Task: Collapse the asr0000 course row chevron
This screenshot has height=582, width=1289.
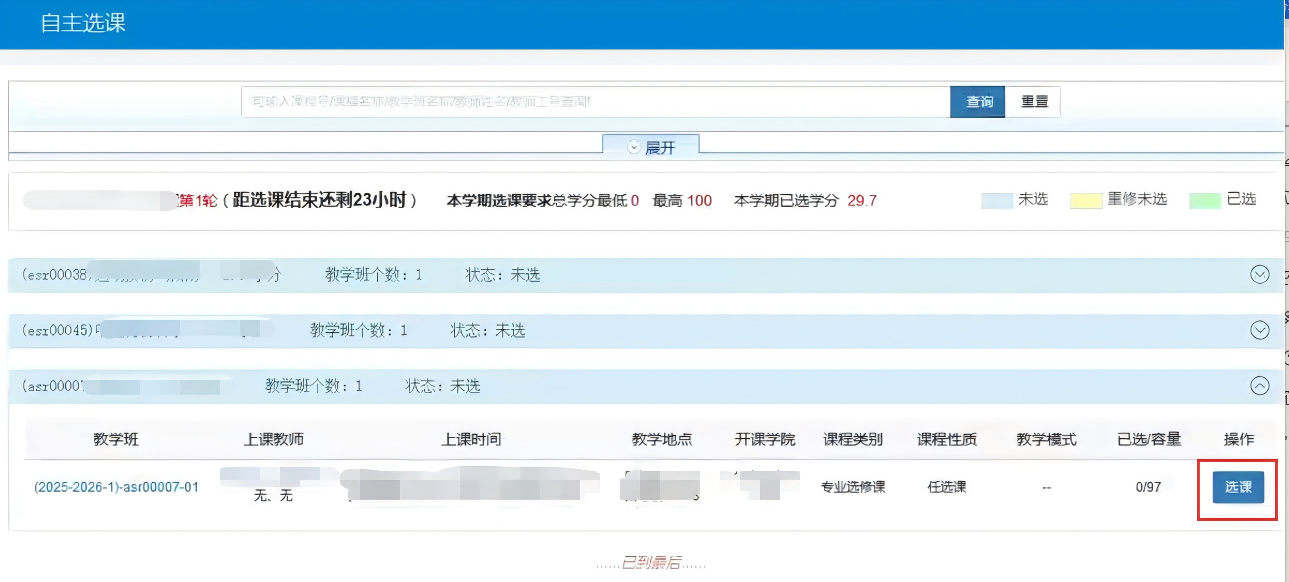Action: 1260,386
